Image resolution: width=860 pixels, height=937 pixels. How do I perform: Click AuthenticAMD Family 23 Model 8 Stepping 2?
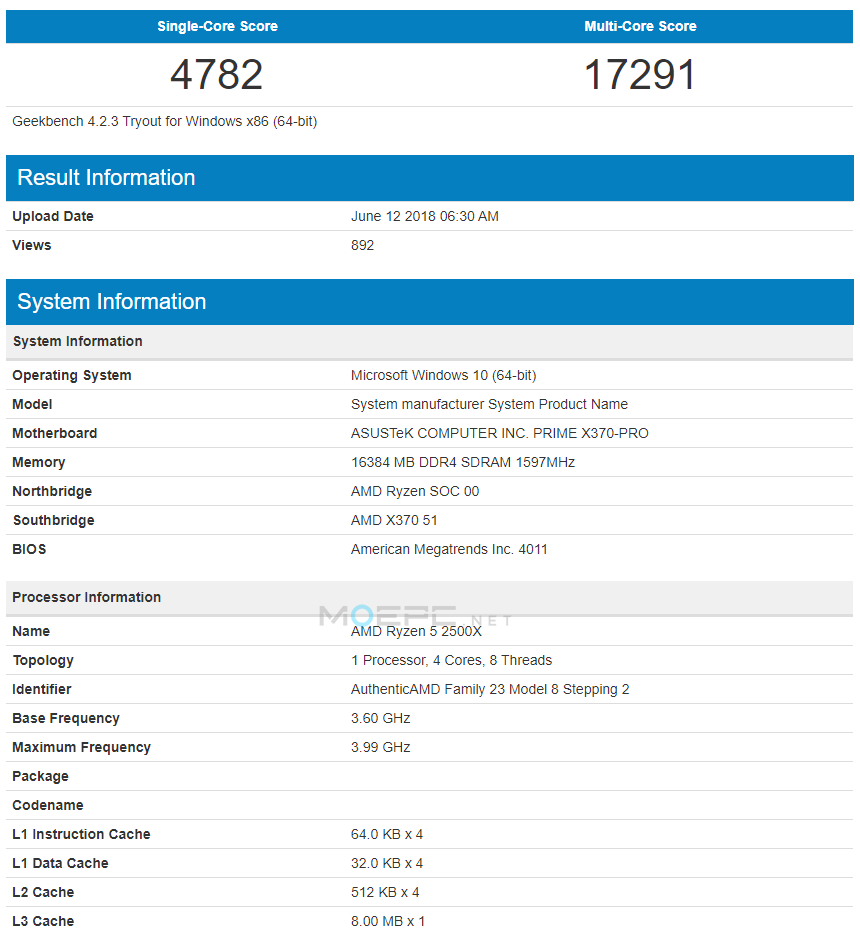pyautogui.click(x=490, y=690)
